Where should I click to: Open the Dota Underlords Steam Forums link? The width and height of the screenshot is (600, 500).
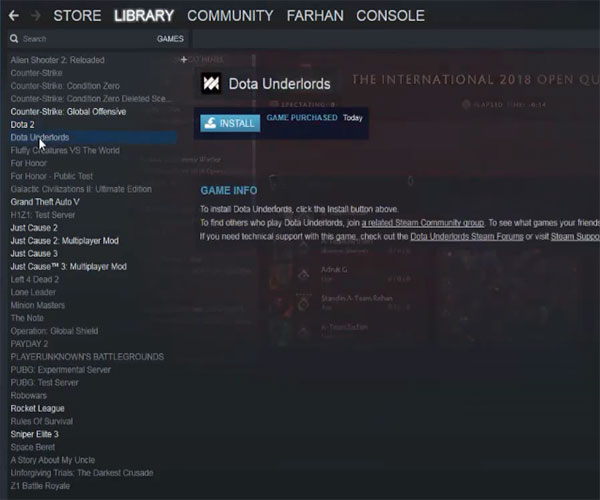coord(467,236)
